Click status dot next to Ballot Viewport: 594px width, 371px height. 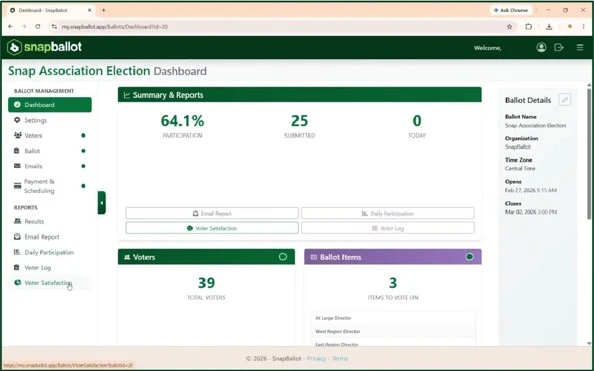[83, 151]
